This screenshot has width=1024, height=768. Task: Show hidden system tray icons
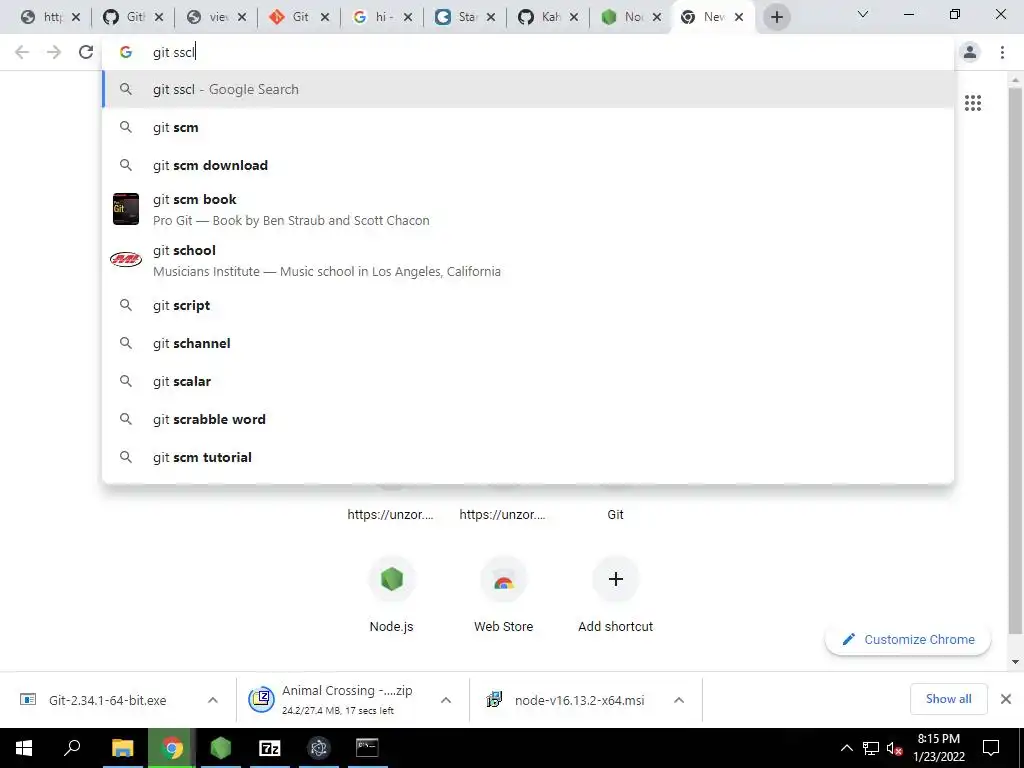(x=846, y=748)
